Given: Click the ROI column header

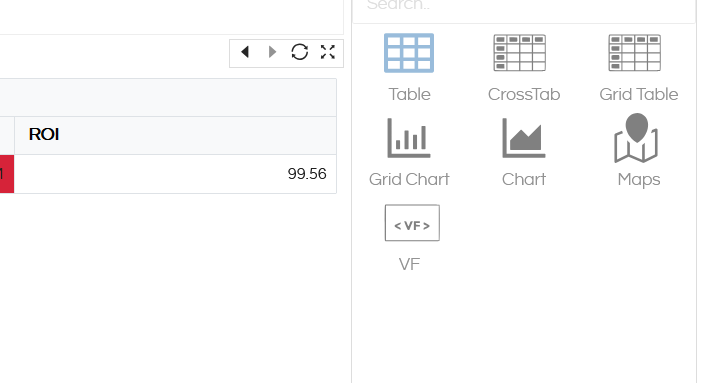Looking at the screenshot, I should pyautogui.click(x=175, y=135).
